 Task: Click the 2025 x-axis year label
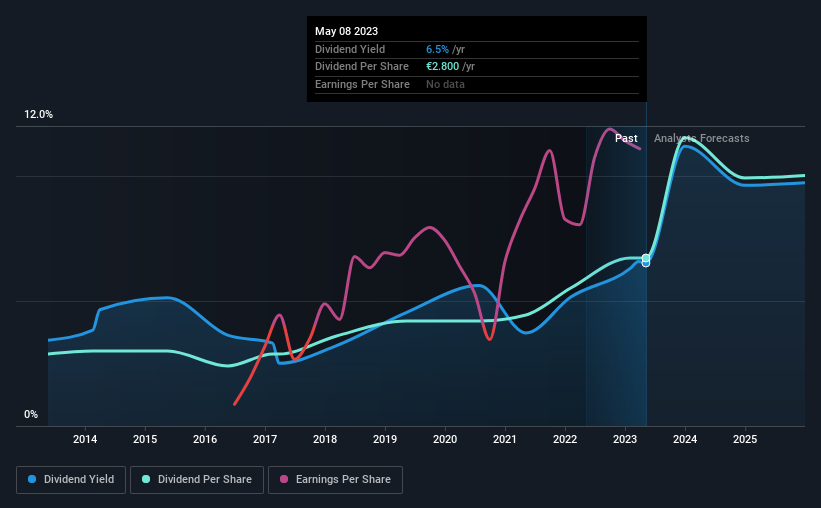[745, 439]
